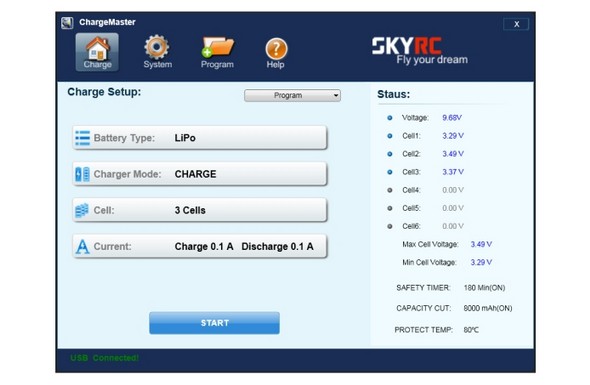The height and width of the screenshot is (385, 590).
Task: Open the System gear icon
Action: pyautogui.click(x=157, y=52)
